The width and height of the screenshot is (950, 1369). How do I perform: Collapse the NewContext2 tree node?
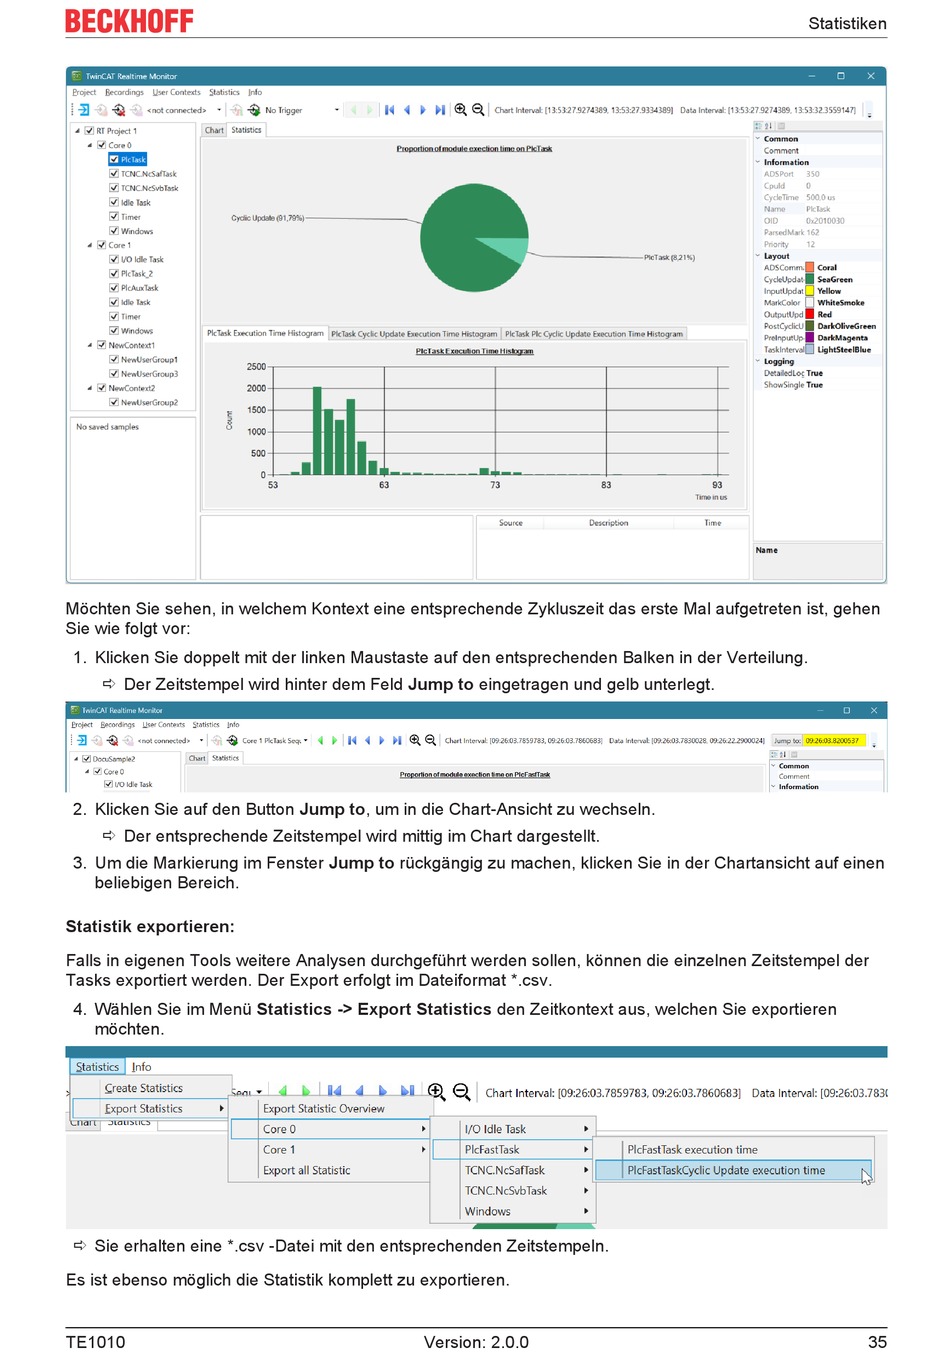pyautogui.click(x=90, y=388)
